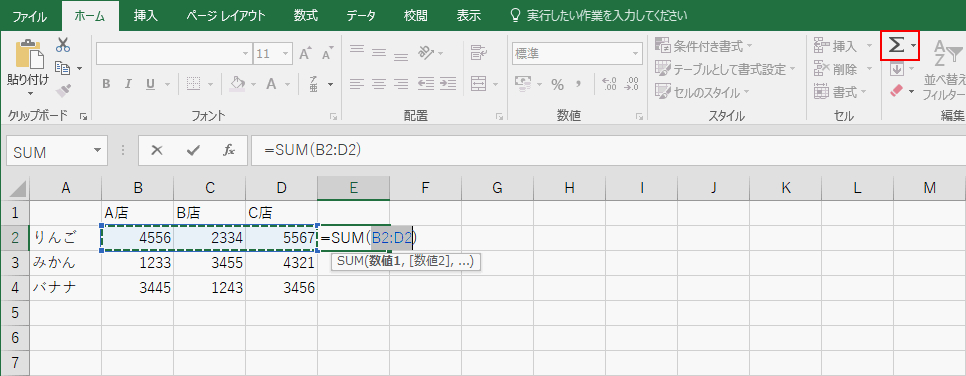This screenshot has height=376, width=966.
Task: Click the Select All corner button
Action: tap(17, 188)
